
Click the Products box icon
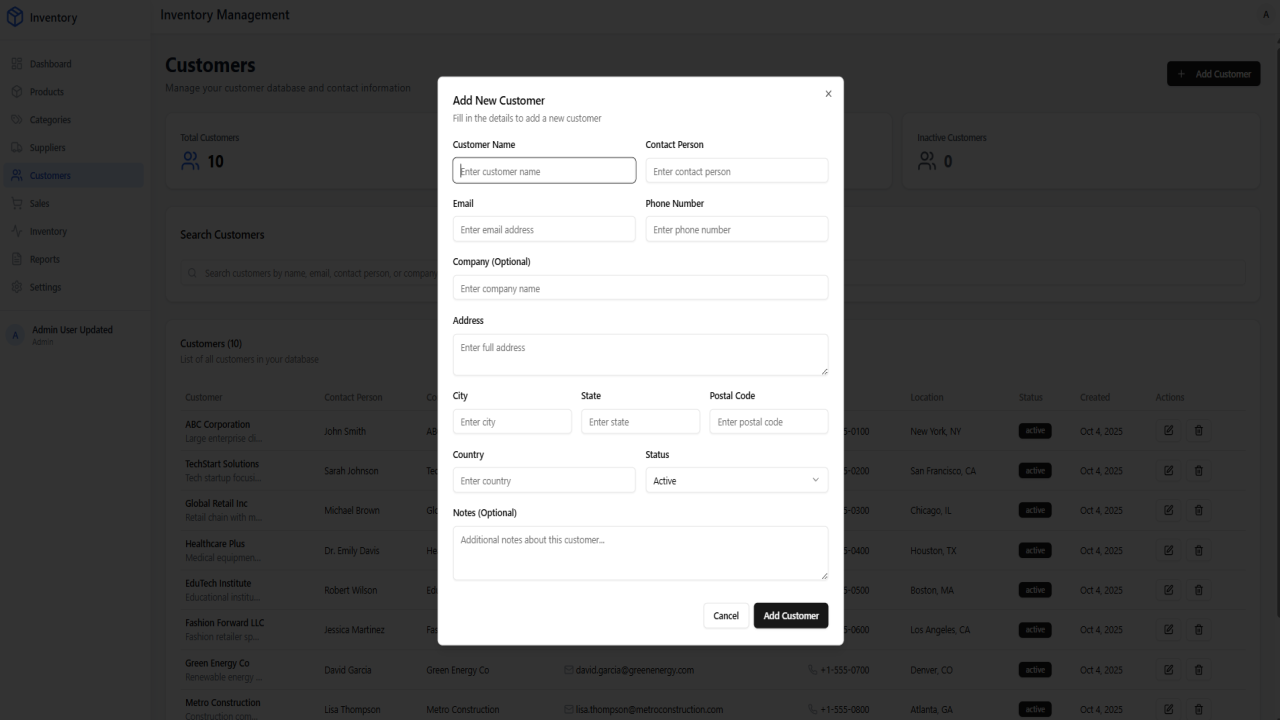click(16, 92)
